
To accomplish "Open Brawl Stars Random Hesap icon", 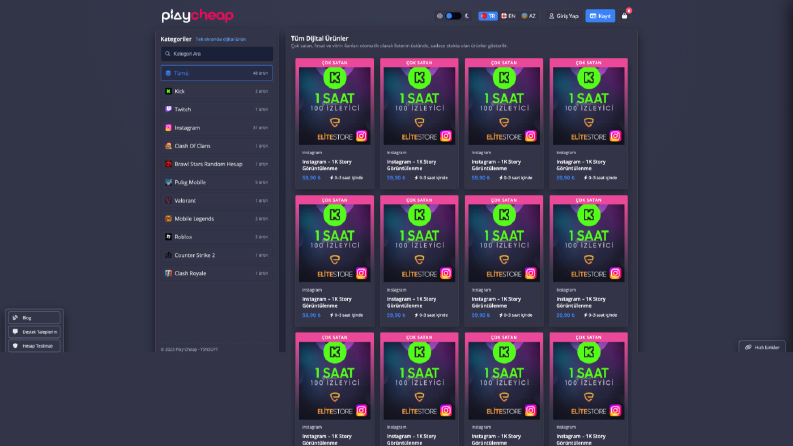I will pos(168,164).
